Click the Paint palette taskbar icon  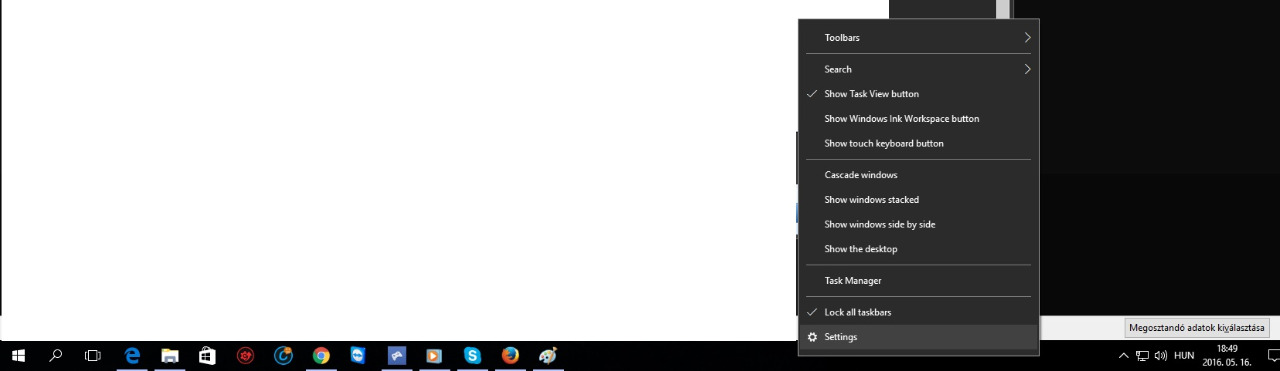tap(548, 355)
